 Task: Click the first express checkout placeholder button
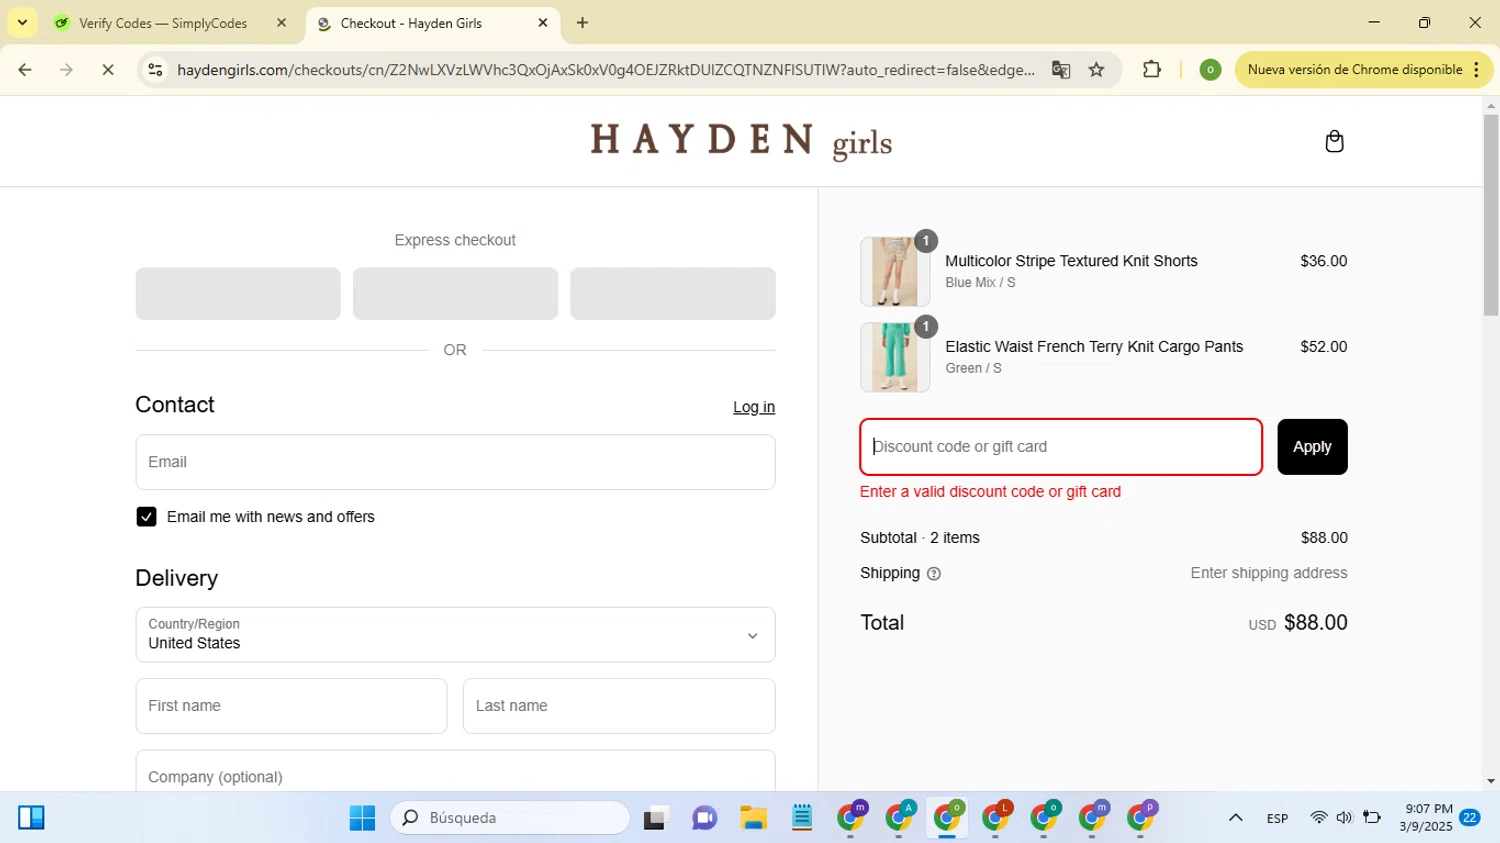(x=238, y=293)
